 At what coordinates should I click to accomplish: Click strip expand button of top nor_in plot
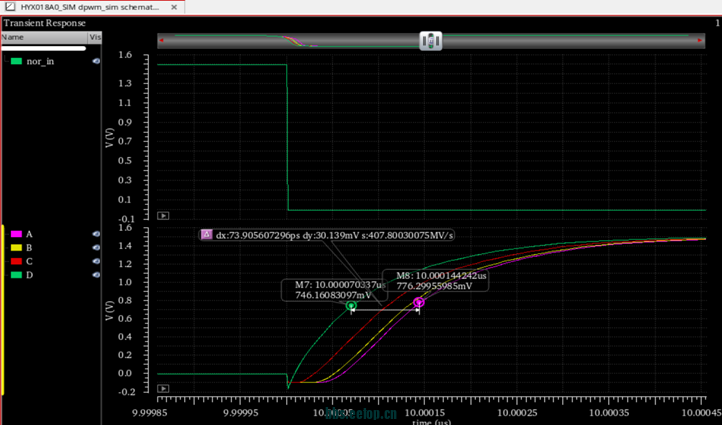tap(163, 215)
